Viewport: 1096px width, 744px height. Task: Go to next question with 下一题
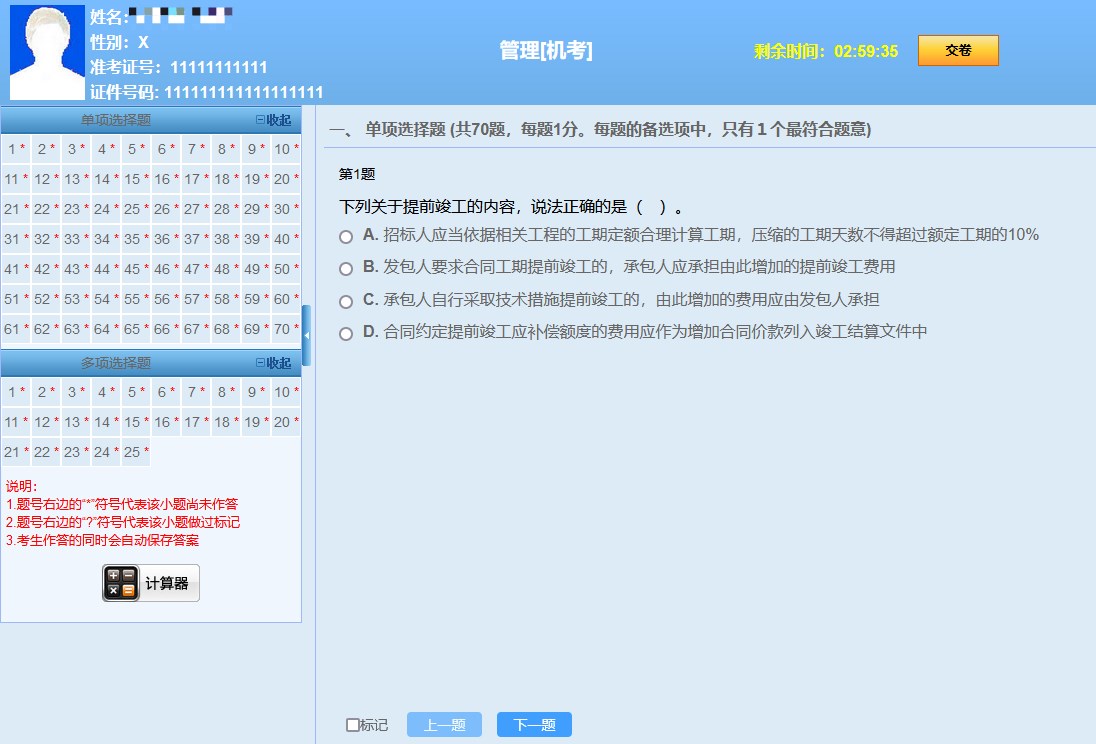[534, 725]
